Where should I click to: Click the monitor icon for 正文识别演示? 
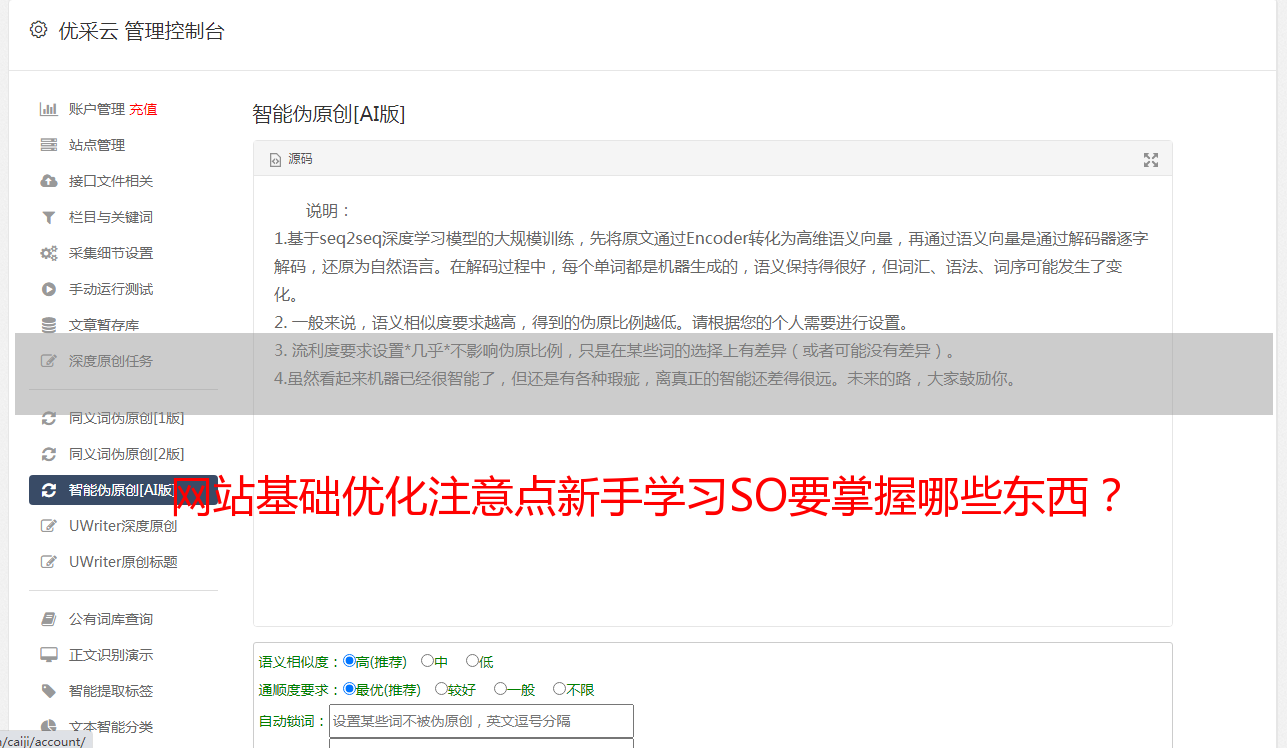click(48, 655)
